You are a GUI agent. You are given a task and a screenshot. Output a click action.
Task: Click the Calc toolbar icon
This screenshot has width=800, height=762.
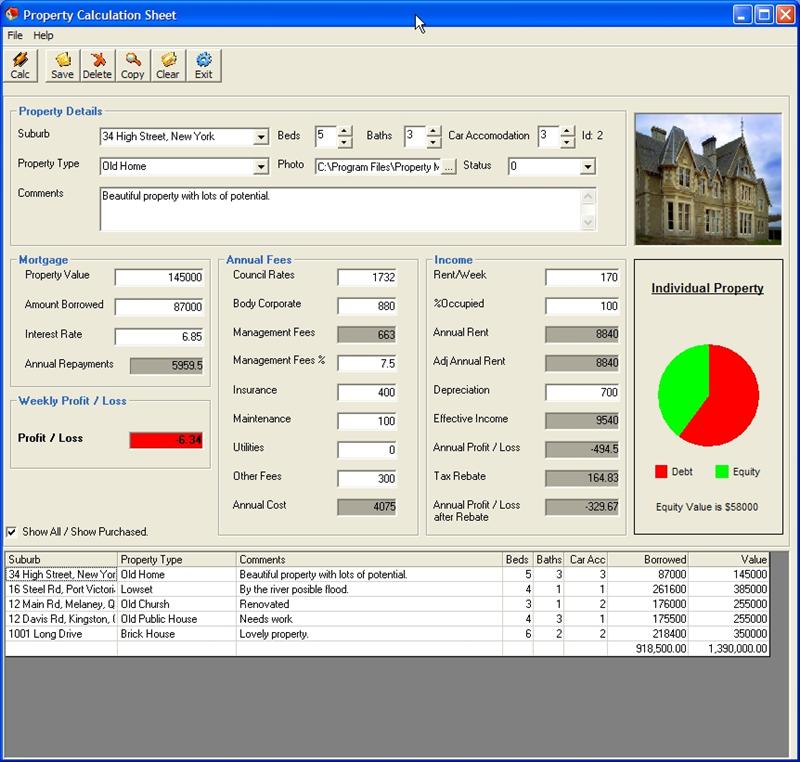[x=20, y=66]
